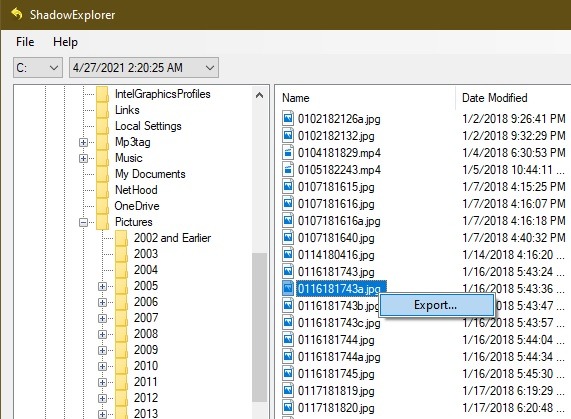Click the 2002 and Earlier folder icon
571x419 pixels.
(x=122, y=238)
